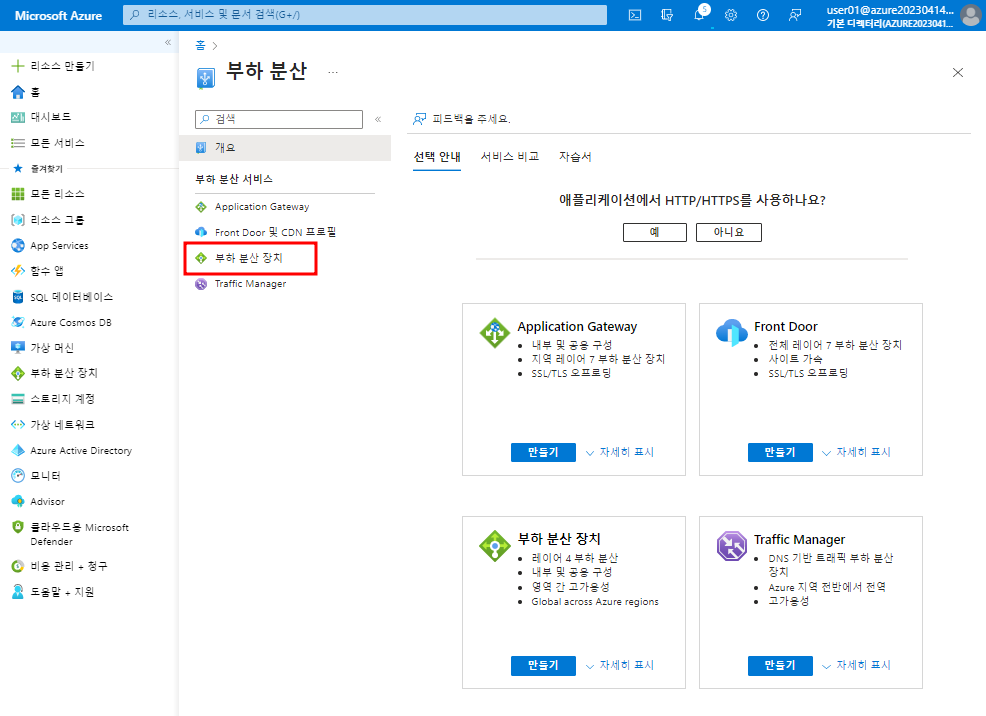Select 개요 in the resource menu
The width and height of the screenshot is (986, 716).
point(285,147)
